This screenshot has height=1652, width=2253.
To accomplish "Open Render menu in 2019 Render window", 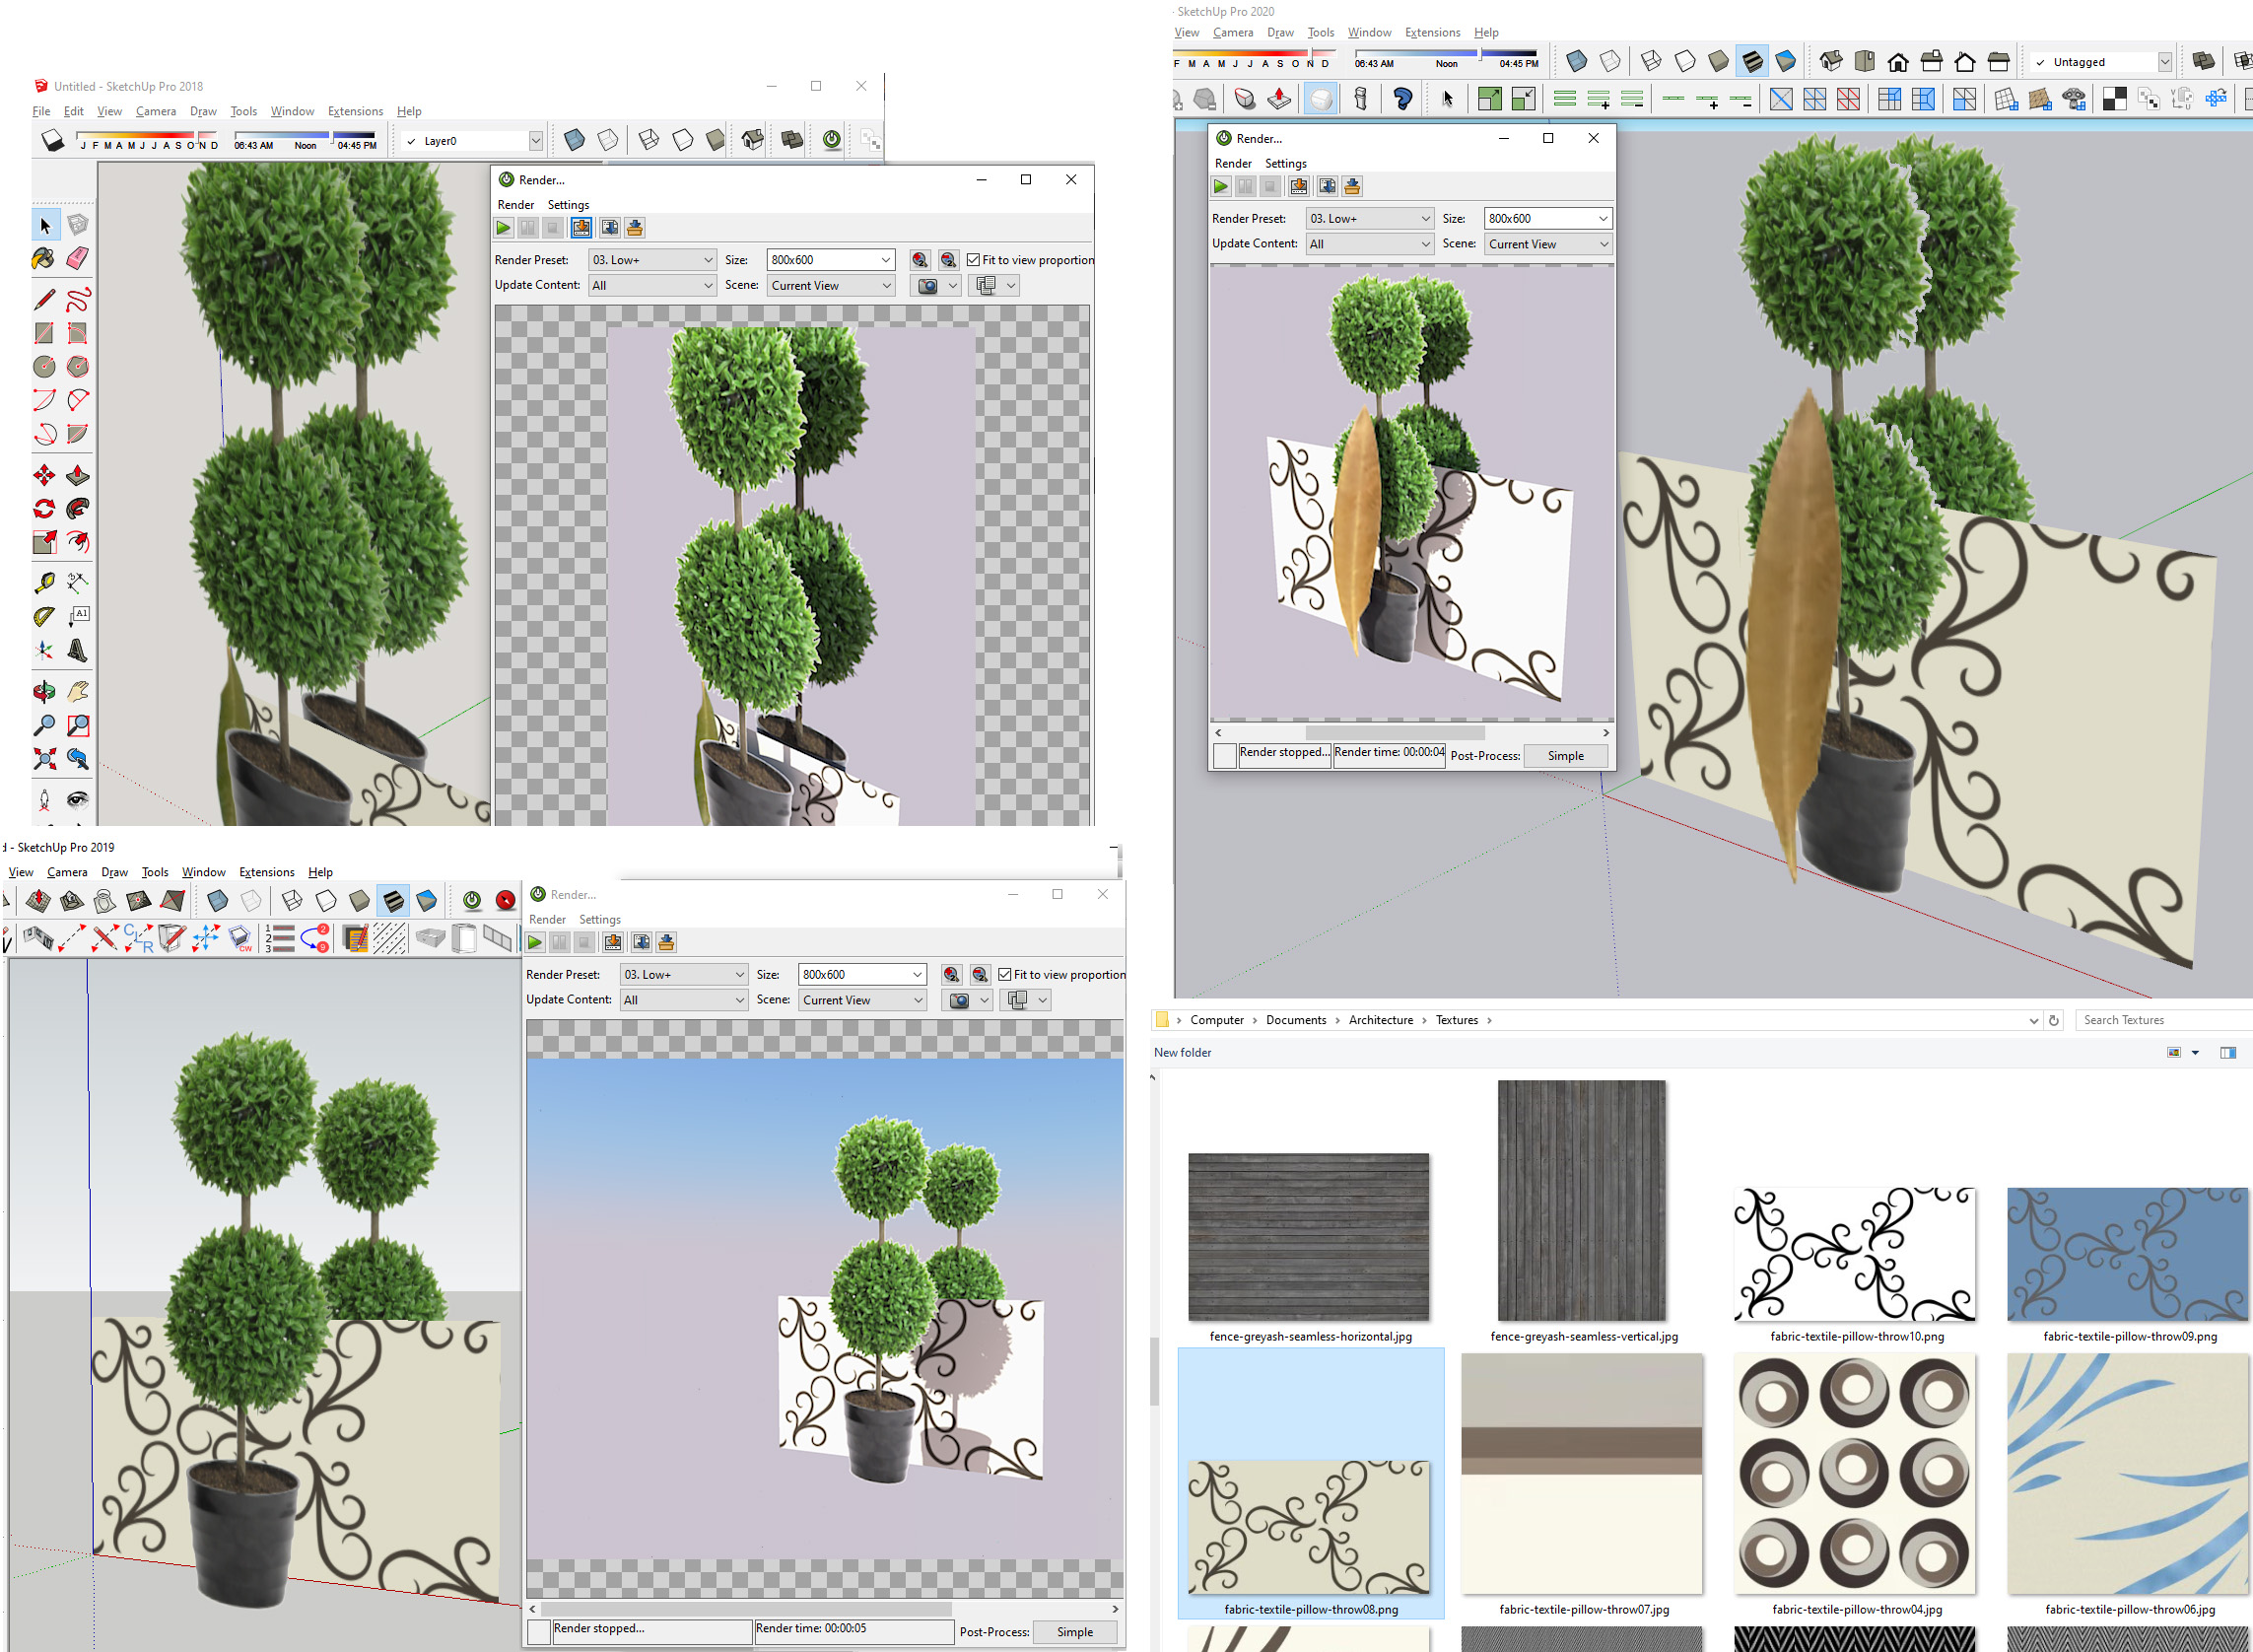I will tap(547, 920).
